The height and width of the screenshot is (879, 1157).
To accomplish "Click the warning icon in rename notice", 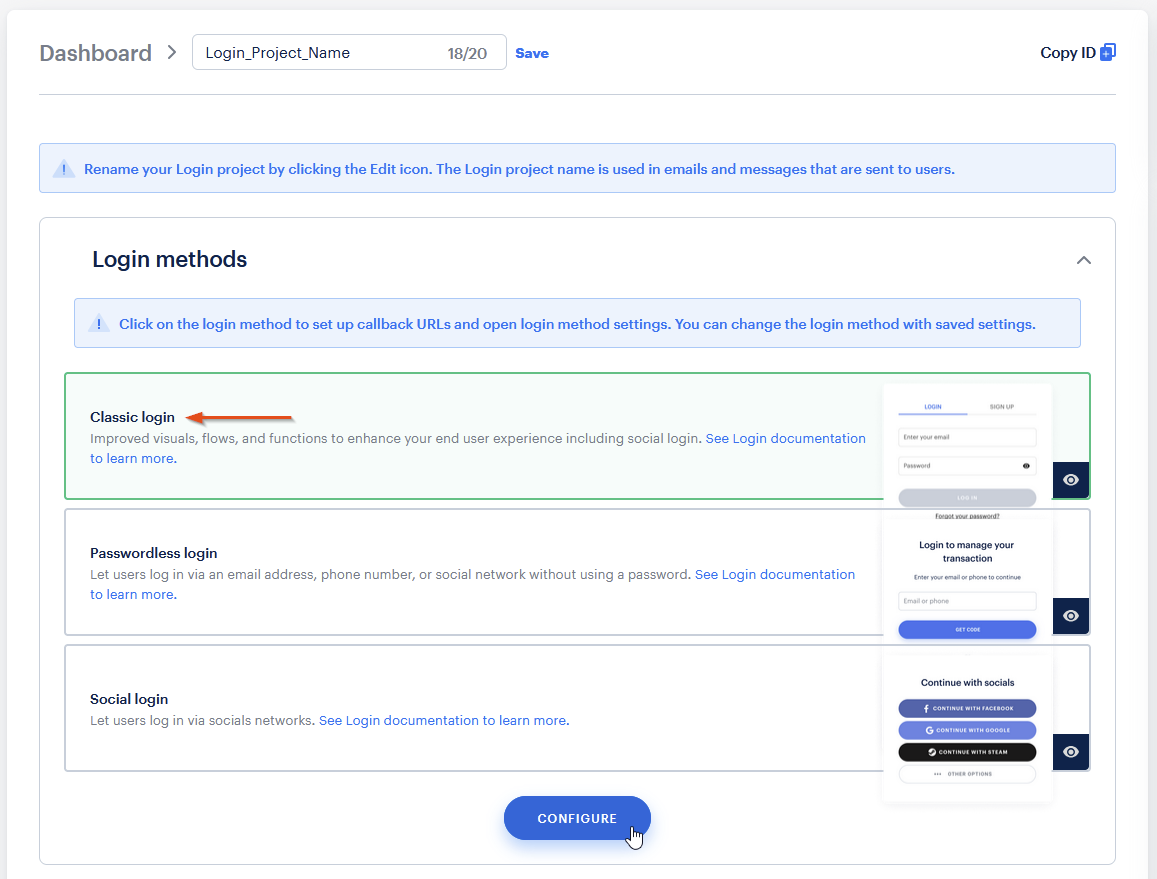I will pyautogui.click(x=64, y=168).
